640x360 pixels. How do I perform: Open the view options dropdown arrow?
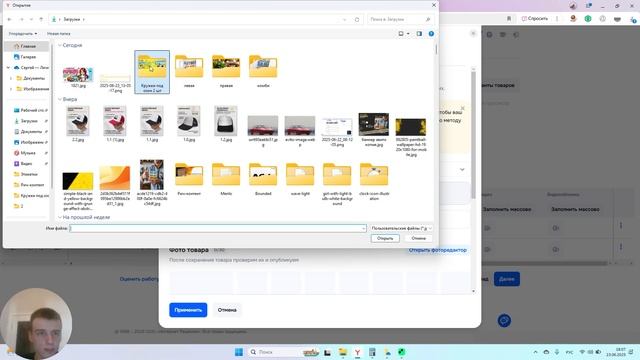[408, 34]
